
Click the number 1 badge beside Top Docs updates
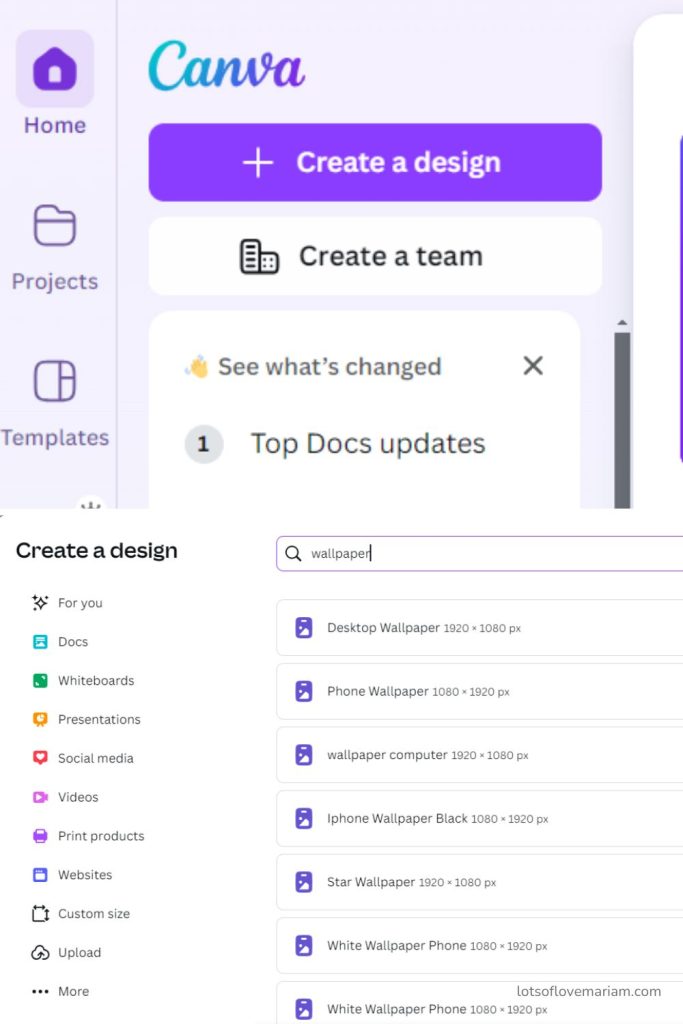pos(204,444)
